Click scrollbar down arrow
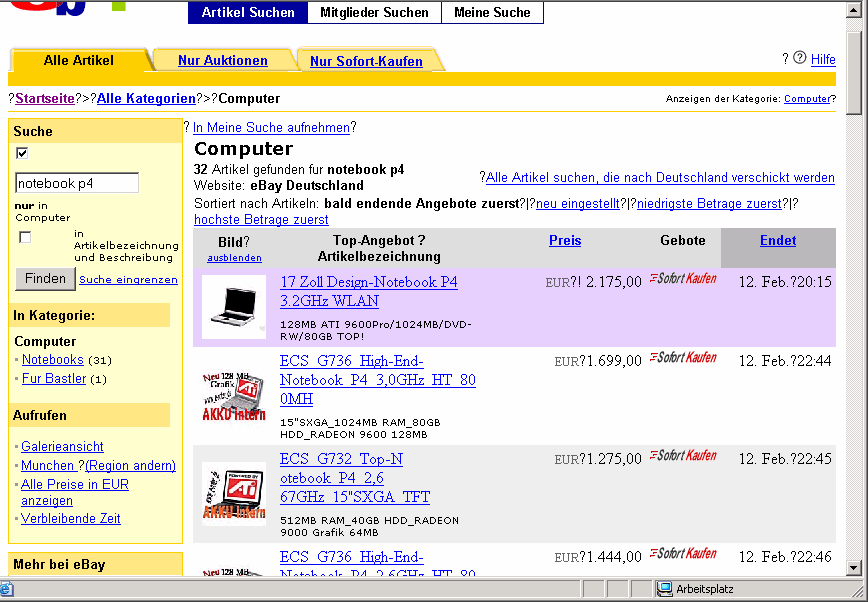The image size is (868, 602). 853,568
